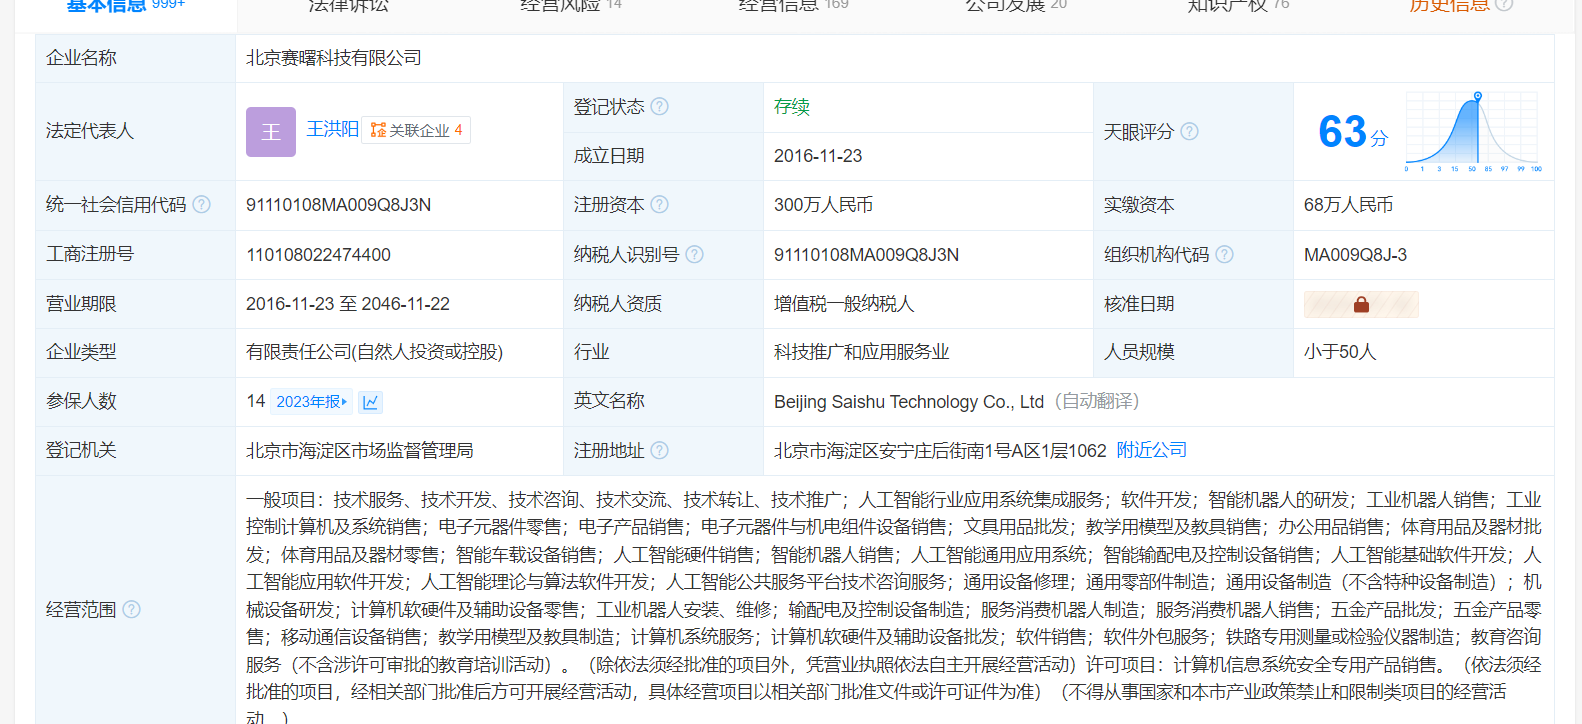Click the staff size 小于50人
This screenshot has width=1582, height=724.
[x=1340, y=352]
